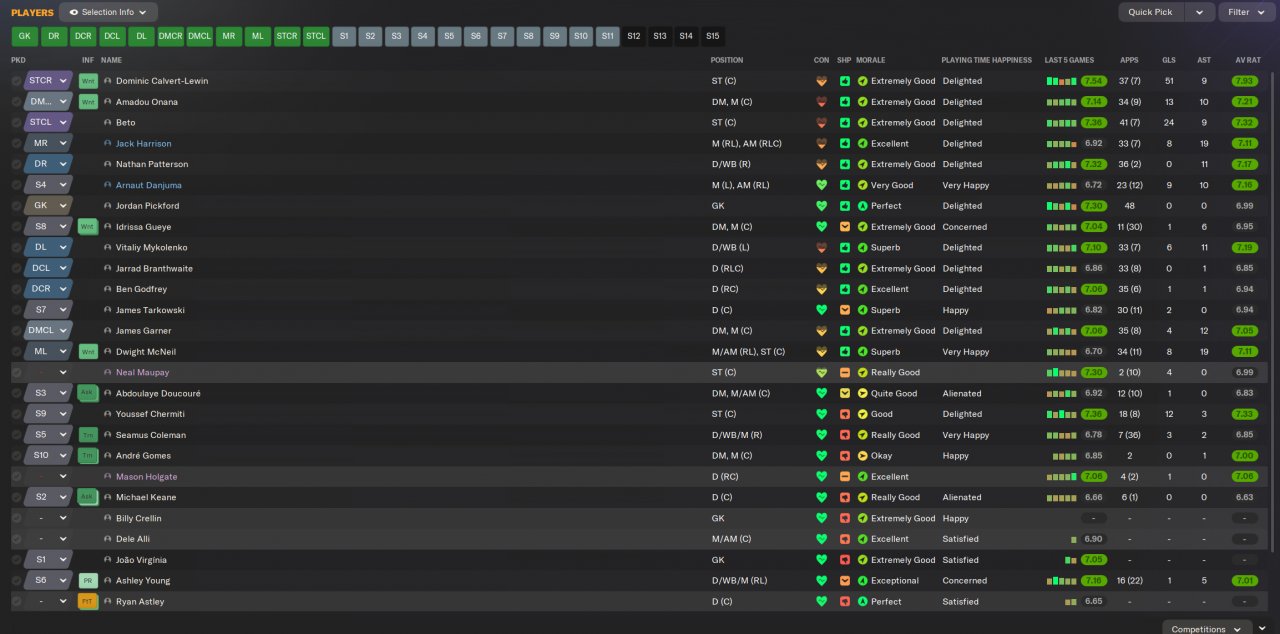The width and height of the screenshot is (1280, 634).
Task: Click Vitaliy Mykolenko's condition heart icon
Action: pyautogui.click(x=822, y=248)
